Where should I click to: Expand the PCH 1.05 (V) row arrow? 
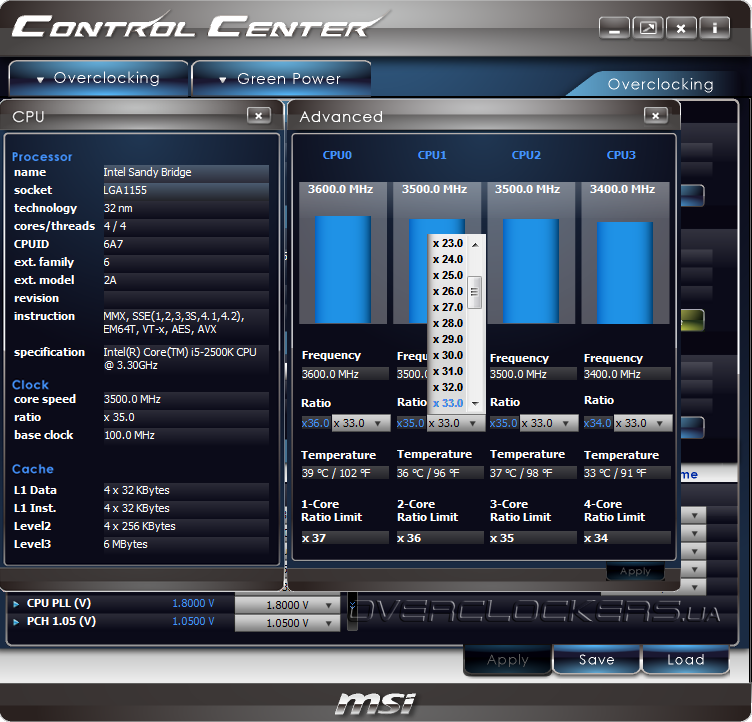pyautogui.click(x=16, y=622)
